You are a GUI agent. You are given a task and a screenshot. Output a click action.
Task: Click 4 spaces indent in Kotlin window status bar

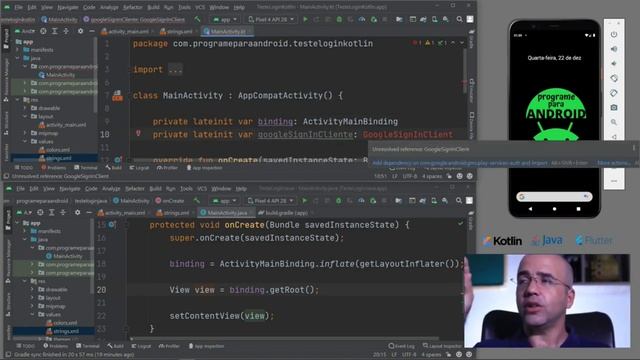(432, 176)
